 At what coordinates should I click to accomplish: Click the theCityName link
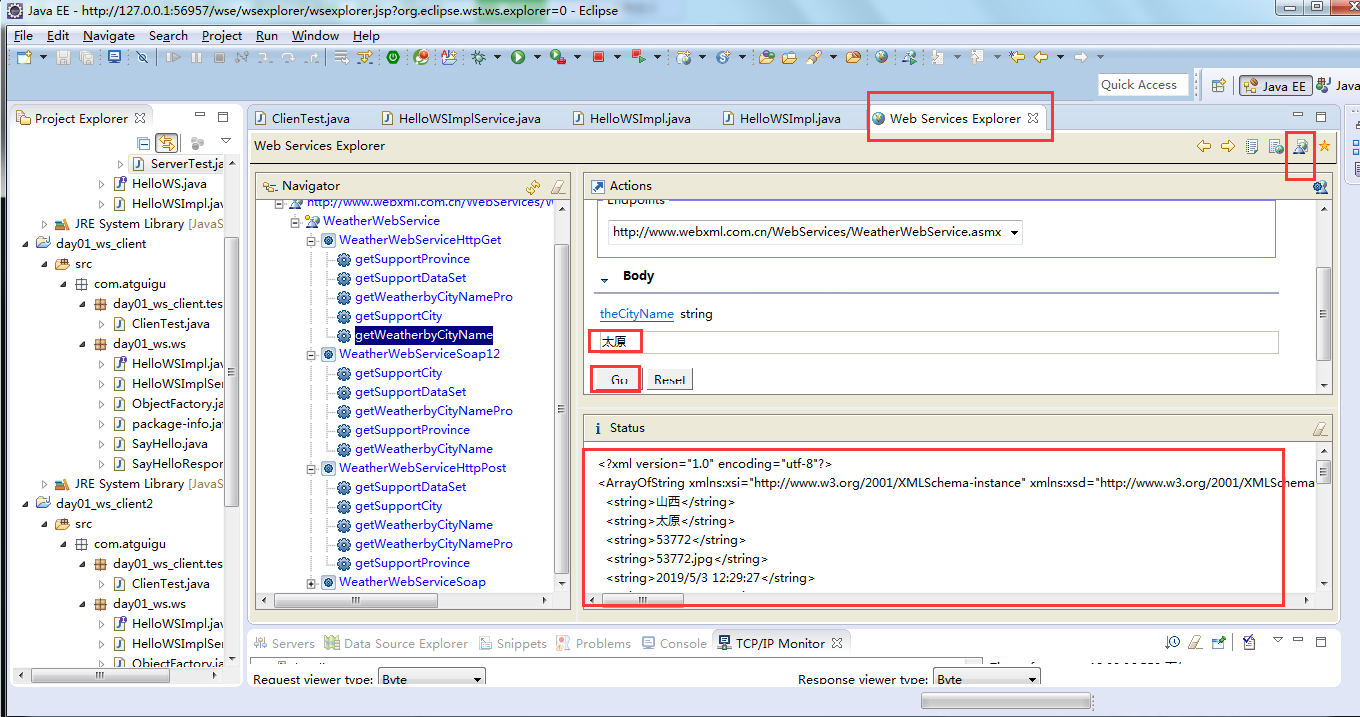click(x=636, y=314)
